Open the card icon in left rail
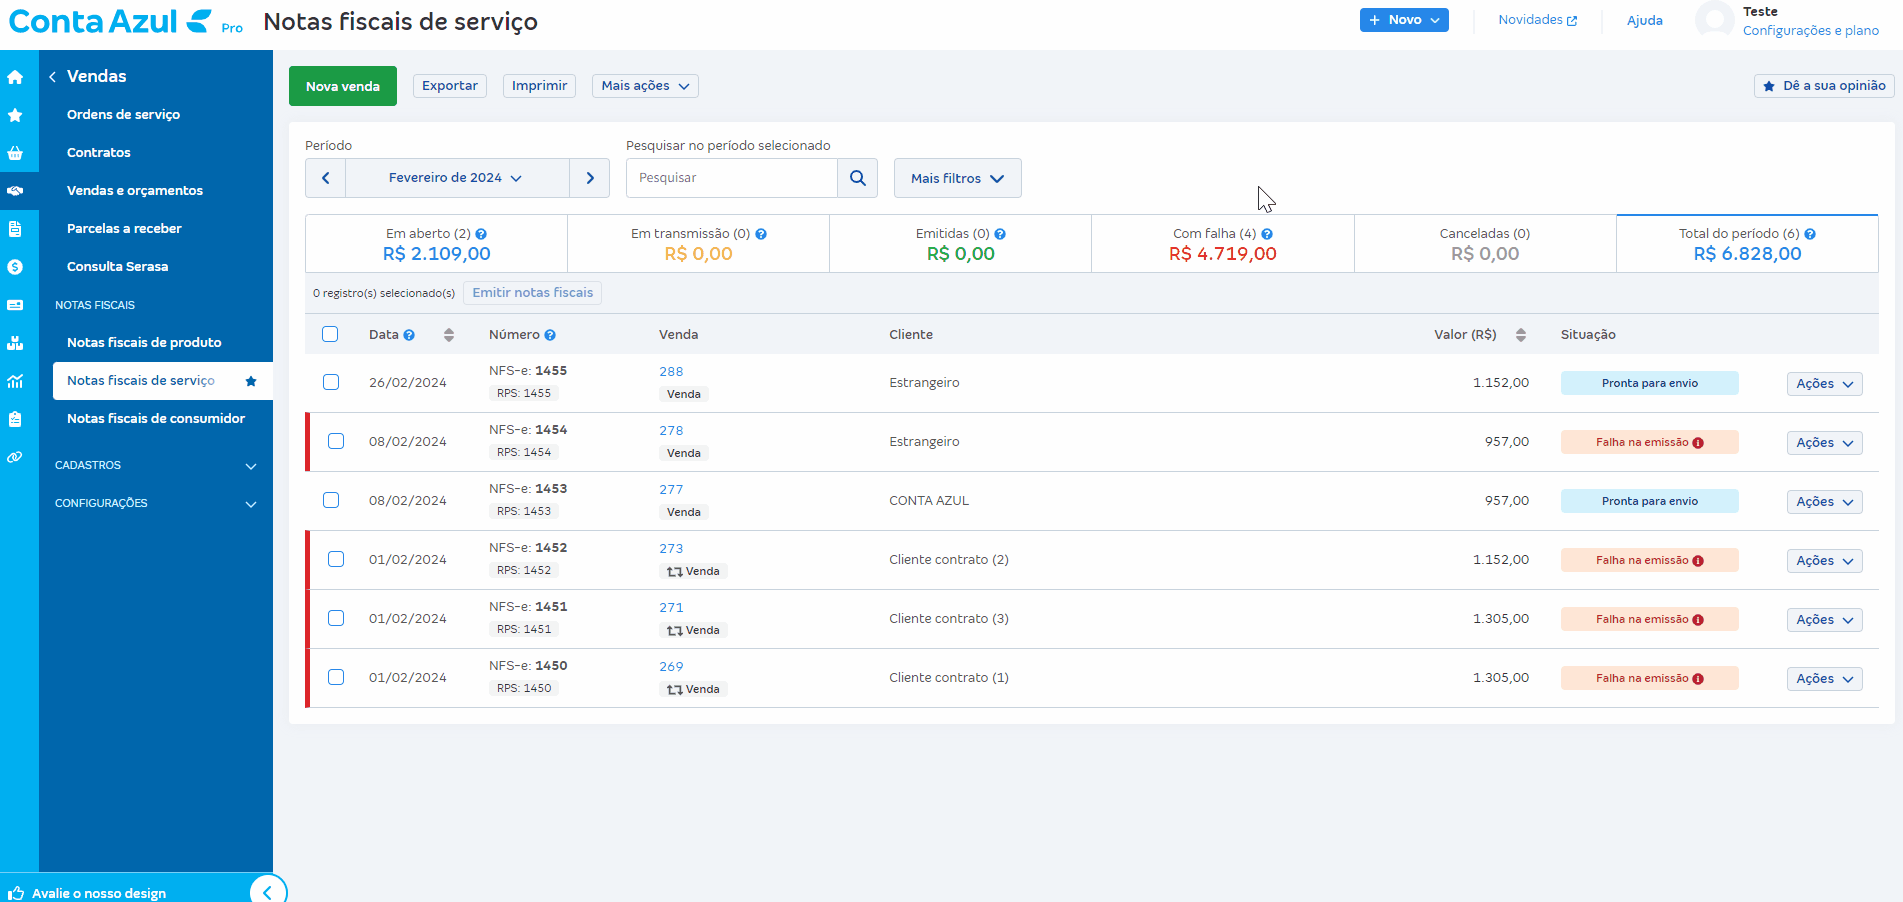Viewport: 1903px width, 902px height. click(x=15, y=305)
